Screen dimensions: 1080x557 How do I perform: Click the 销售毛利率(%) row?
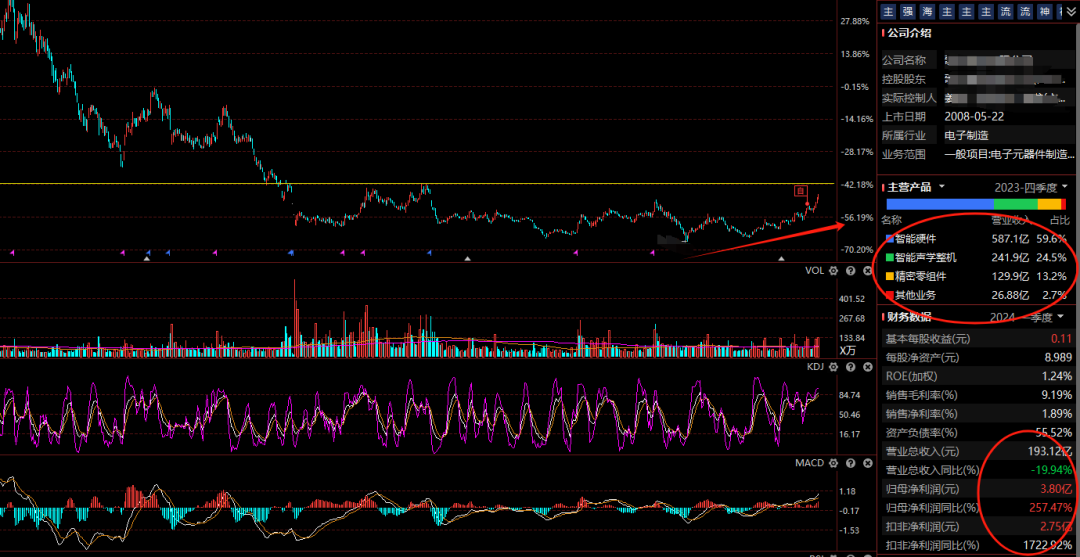[x=979, y=395]
